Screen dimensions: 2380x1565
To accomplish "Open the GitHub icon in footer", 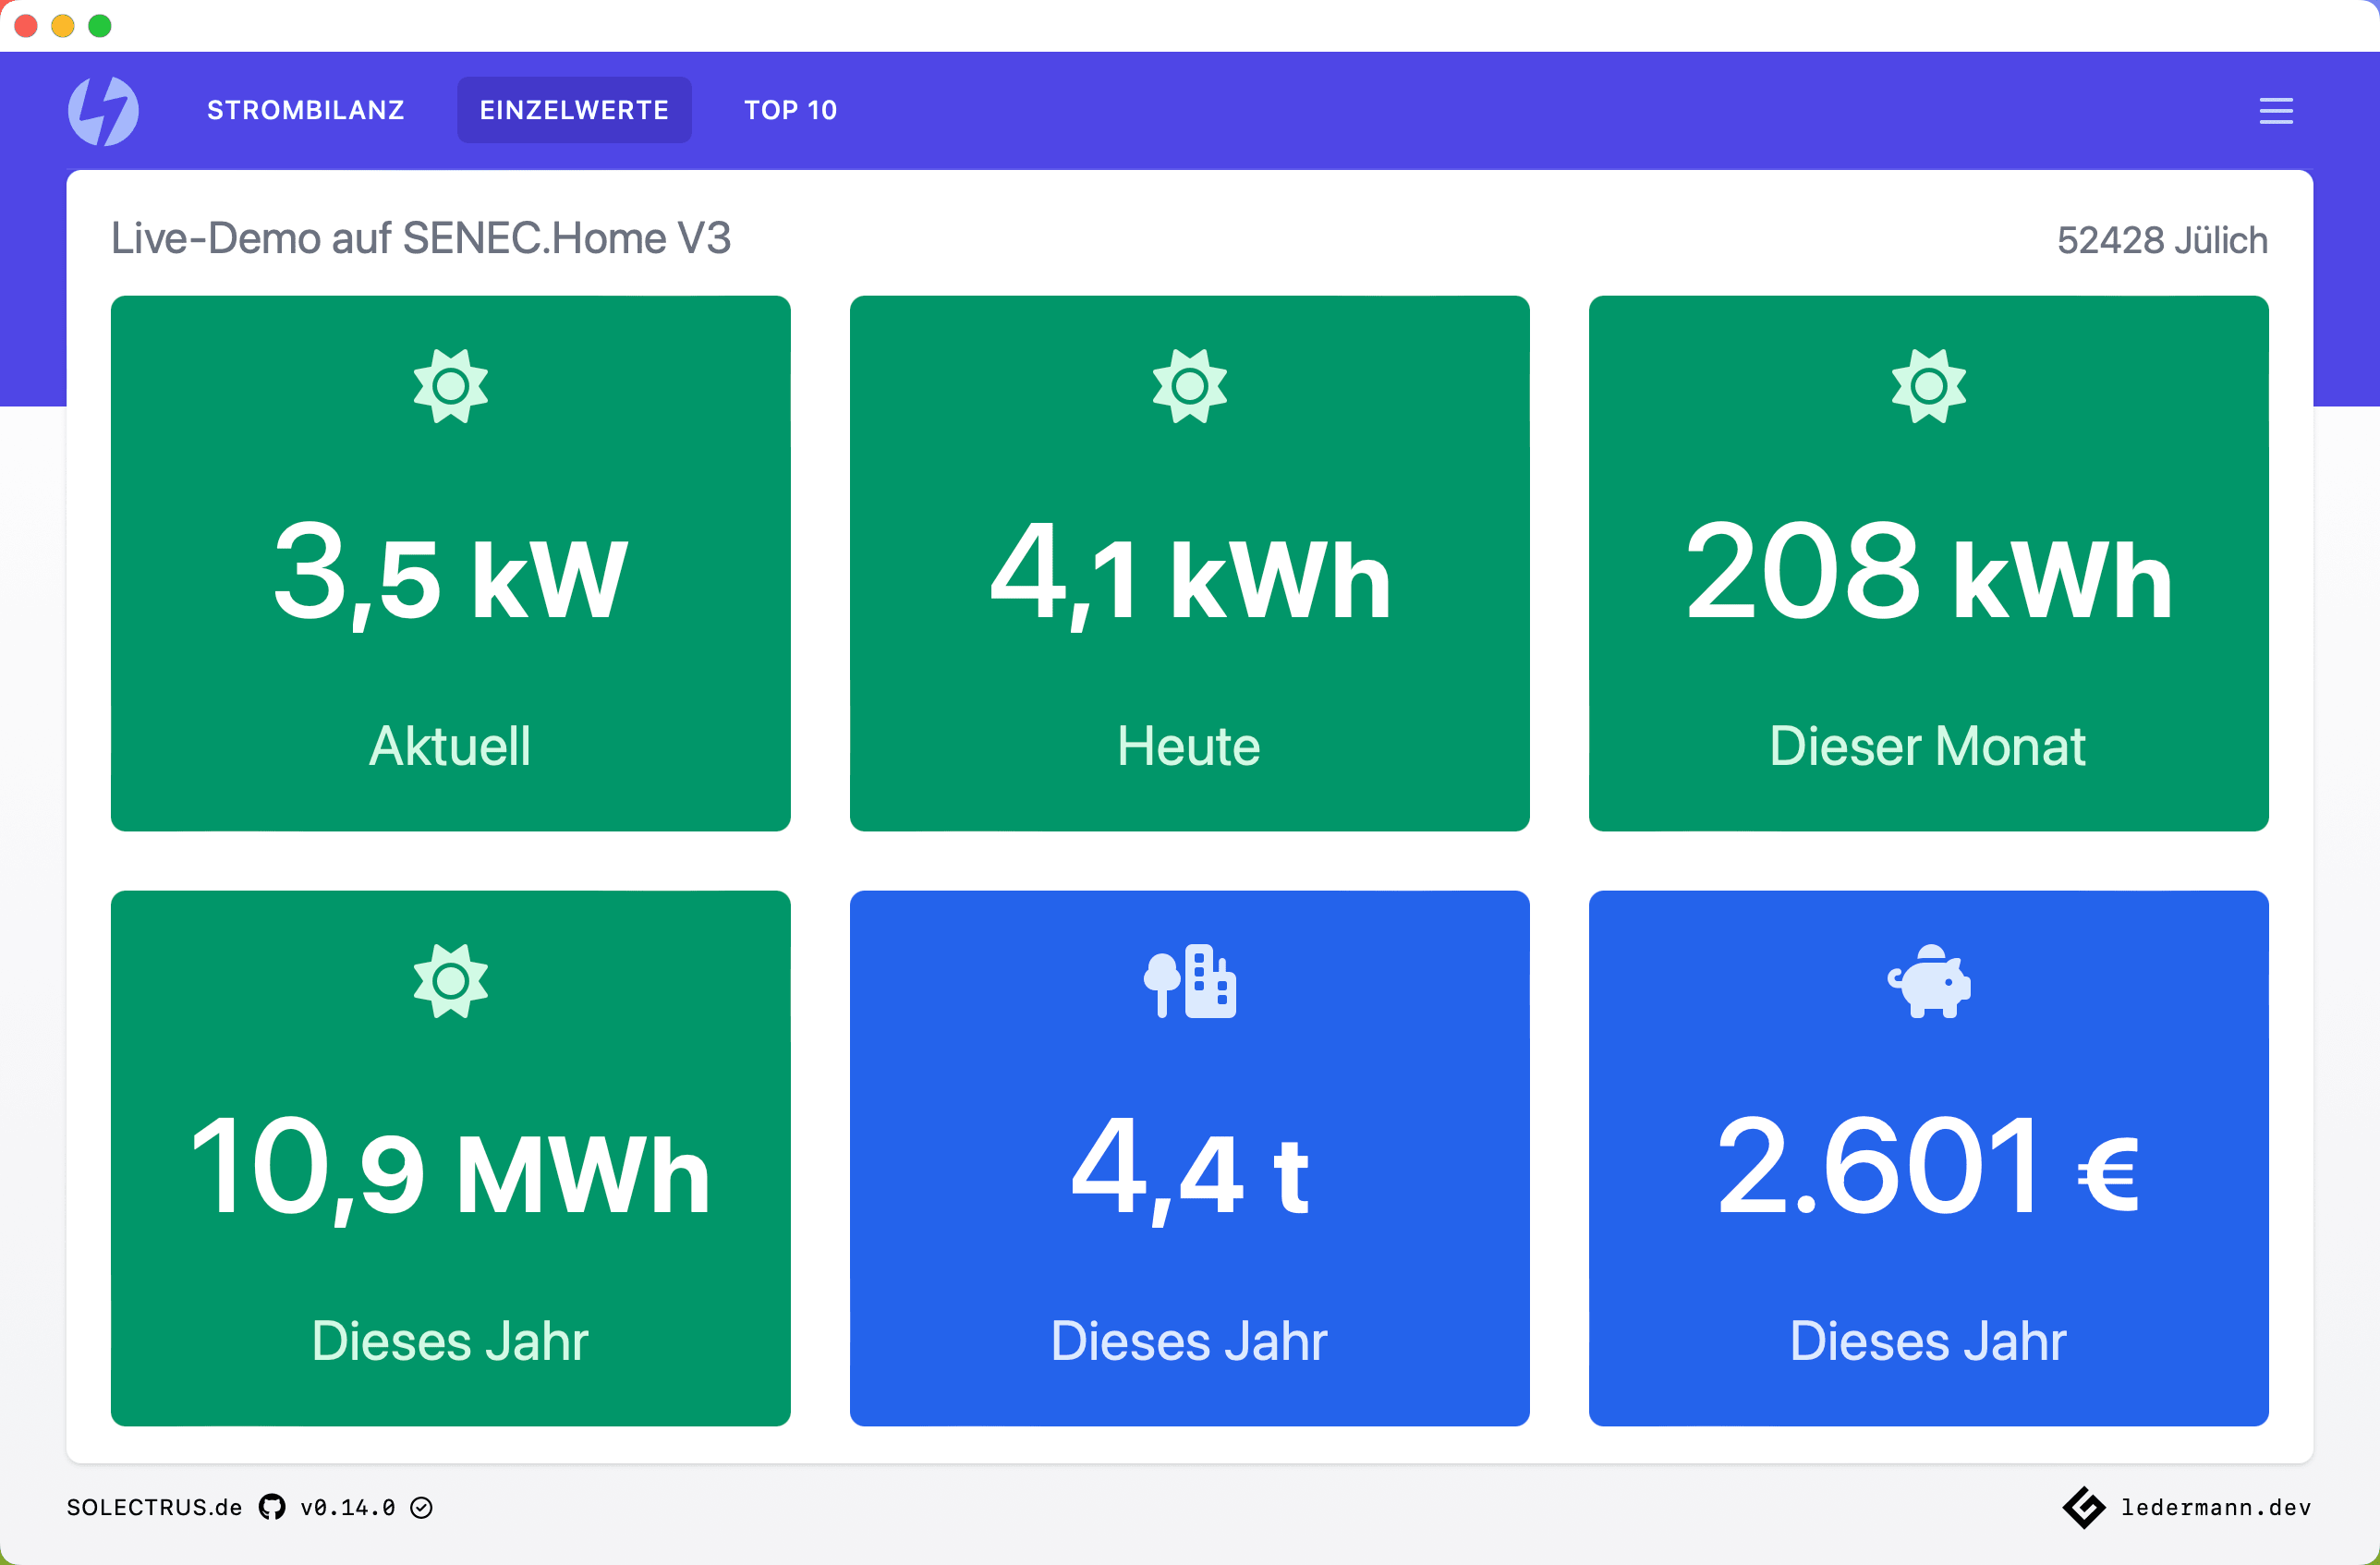I will tap(272, 1507).
